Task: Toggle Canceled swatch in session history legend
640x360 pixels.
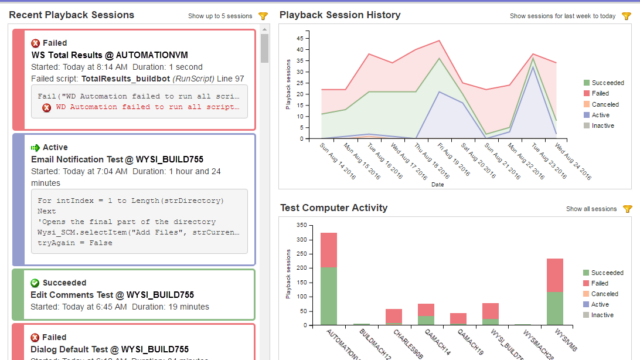Action: pos(587,104)
